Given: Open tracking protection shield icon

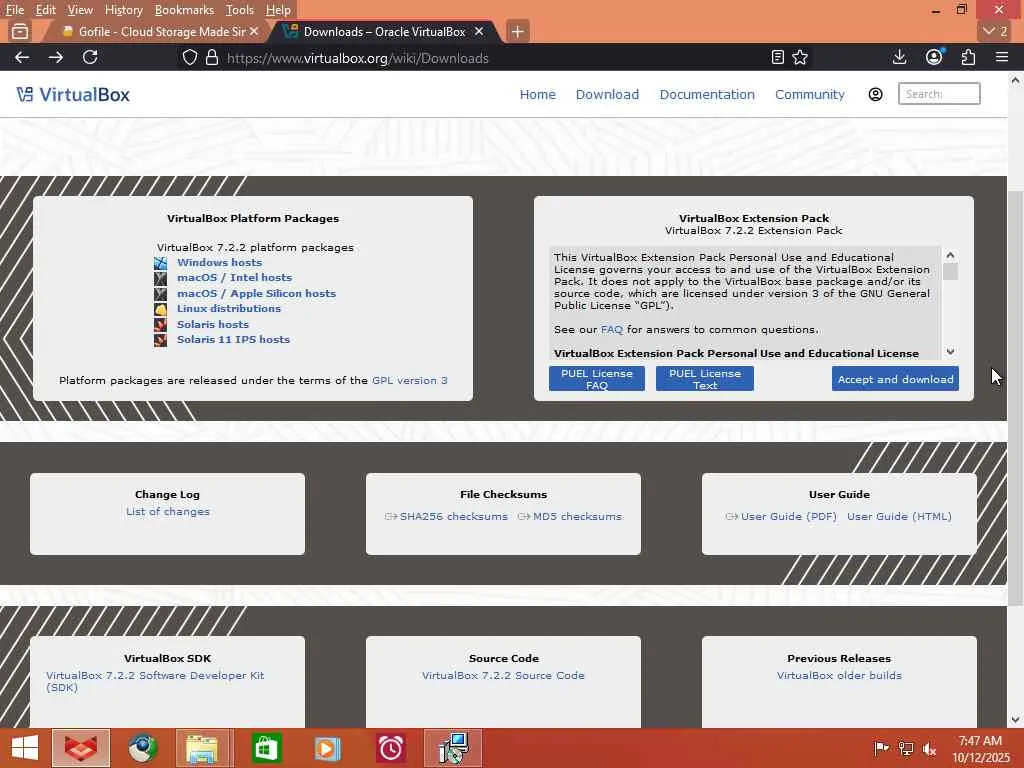Looking at the screenshot, I should pyautogui.click(x=189, y=57).
